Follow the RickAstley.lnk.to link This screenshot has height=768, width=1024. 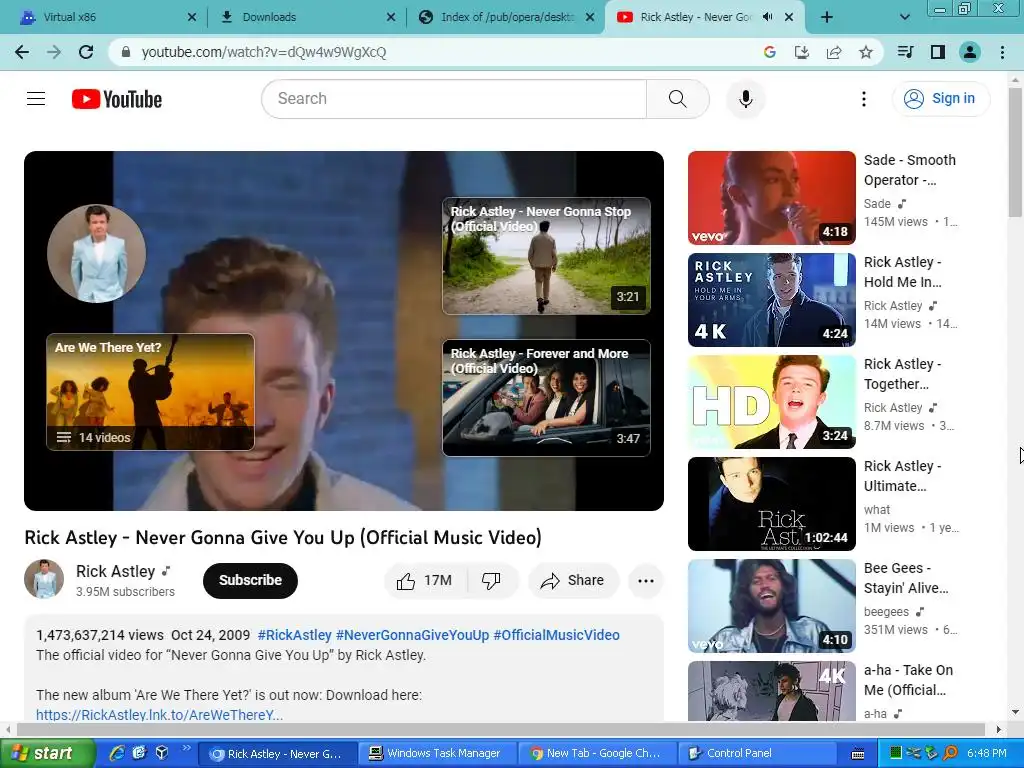tap(159, 714)
